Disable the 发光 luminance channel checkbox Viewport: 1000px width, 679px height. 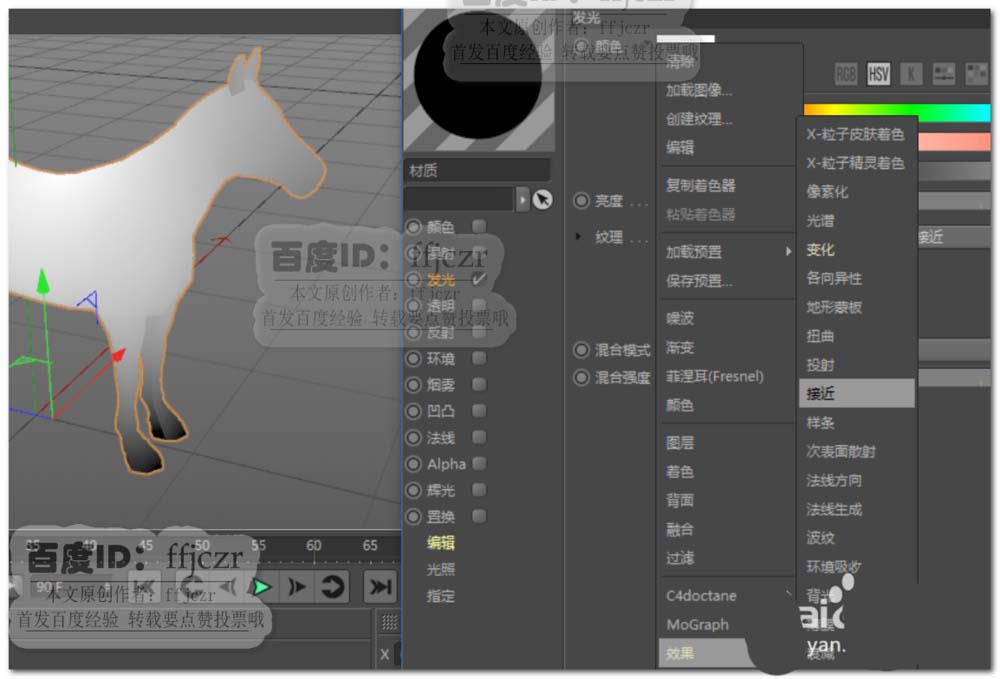pyautogui.click(x=478, y=280)
